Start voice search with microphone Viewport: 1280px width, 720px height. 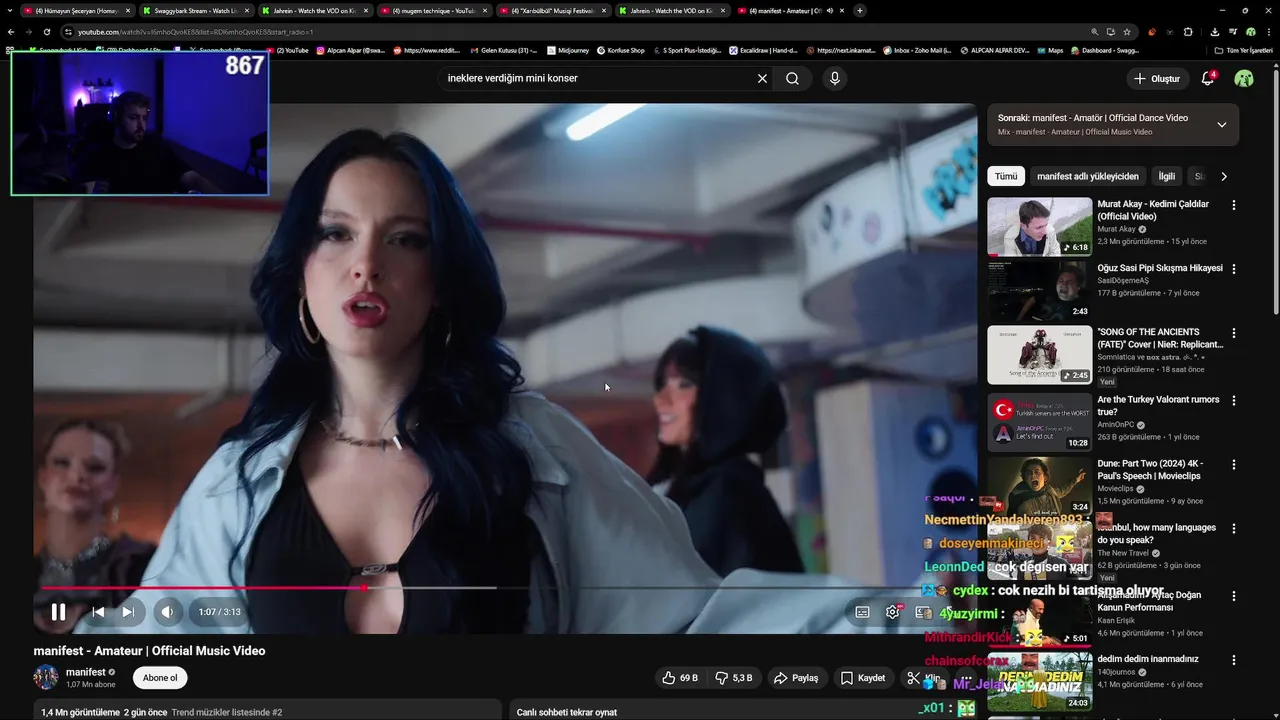pyautogui.click(x=835, y=78)
